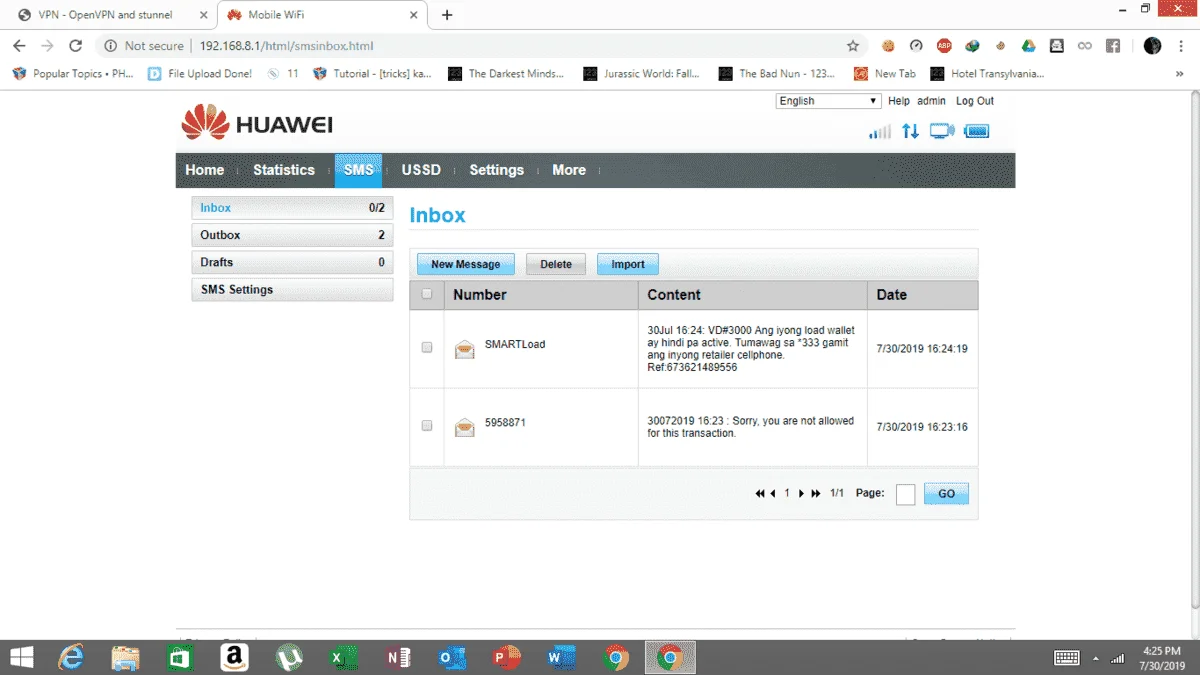
Task: Click the battery status icon
Action: pos(977,131)
